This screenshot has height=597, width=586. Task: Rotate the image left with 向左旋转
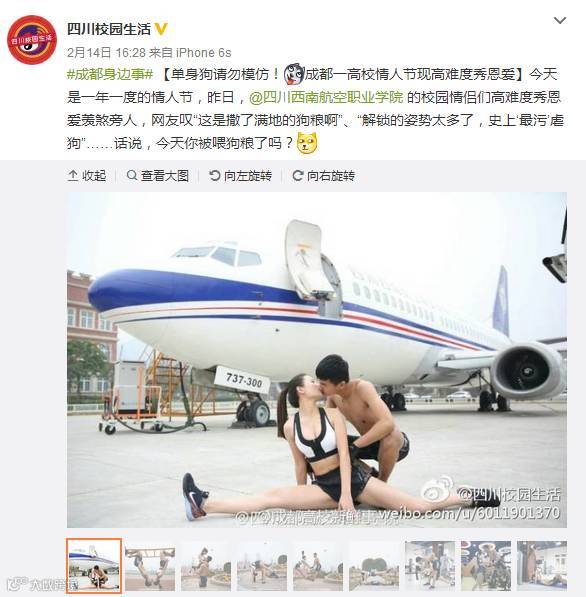[240, 176]
